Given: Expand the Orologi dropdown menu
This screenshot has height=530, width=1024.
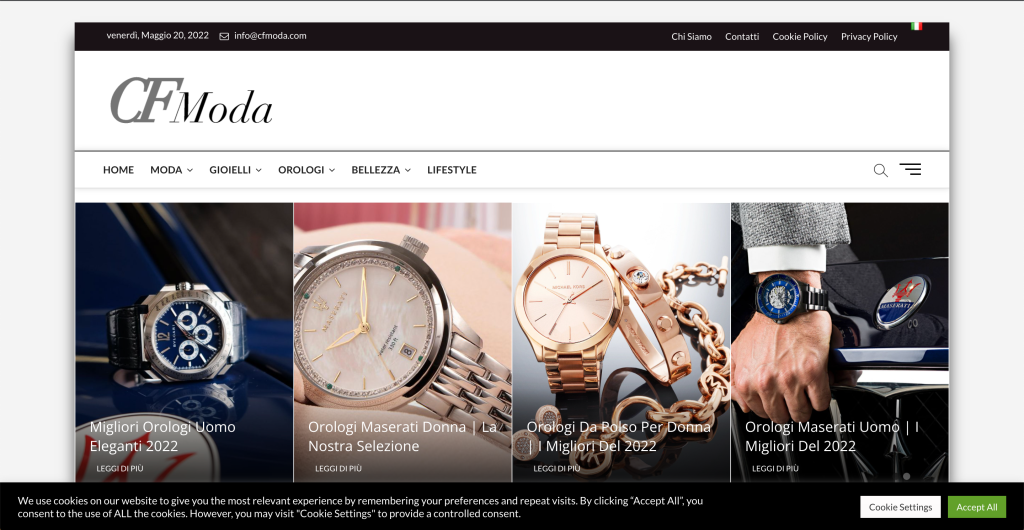Looking at the screenshot, I should [x=306, y=170].
